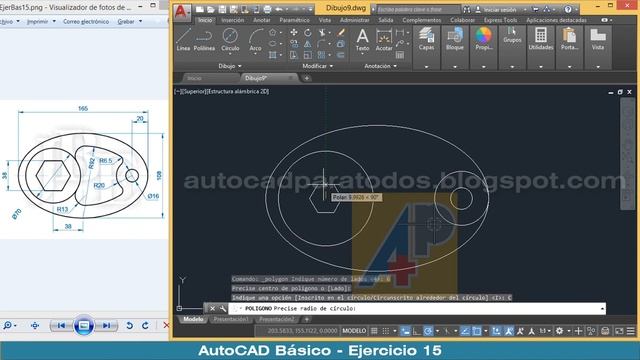Open the Arco options dropdown arrow
This screenshot has height=360, width=640.
pyautogui.click(x=256, y=55)
